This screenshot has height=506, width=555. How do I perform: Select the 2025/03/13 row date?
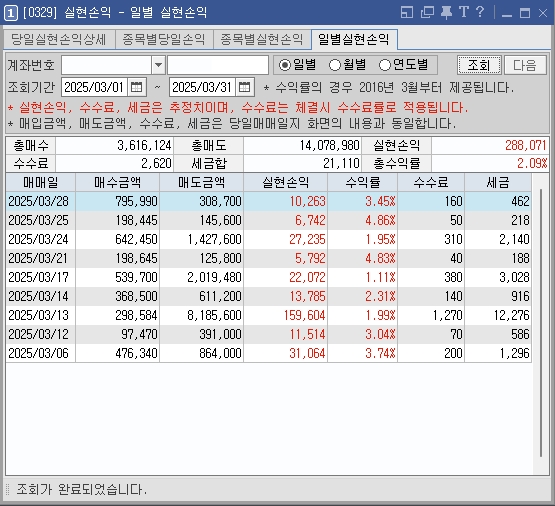39,315
